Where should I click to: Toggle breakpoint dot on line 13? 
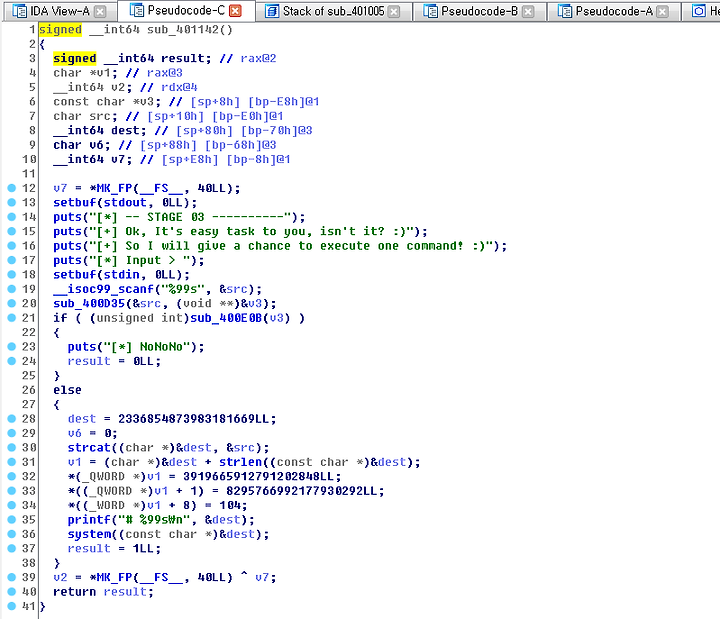pos(12,202)
